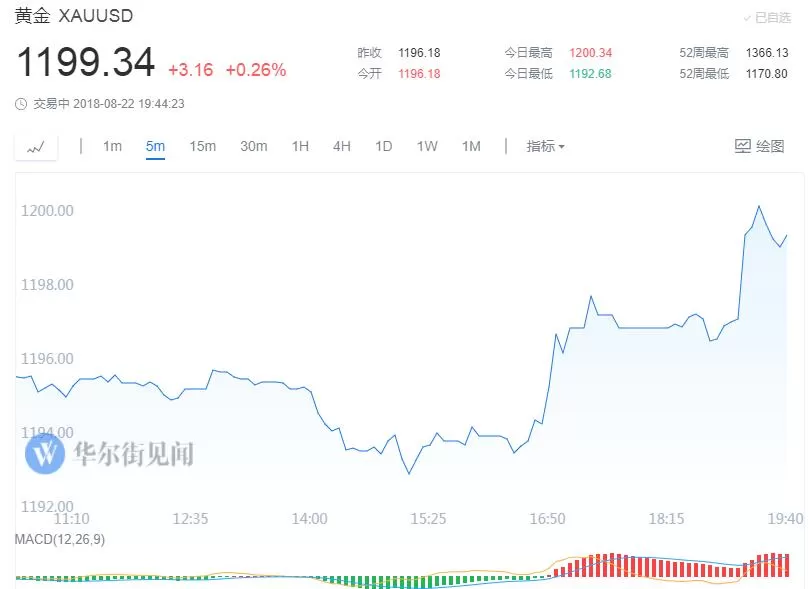Screen dimensions: 808x589
Task: Click the clock icon beside 交易中
Action: click(21, 104)
